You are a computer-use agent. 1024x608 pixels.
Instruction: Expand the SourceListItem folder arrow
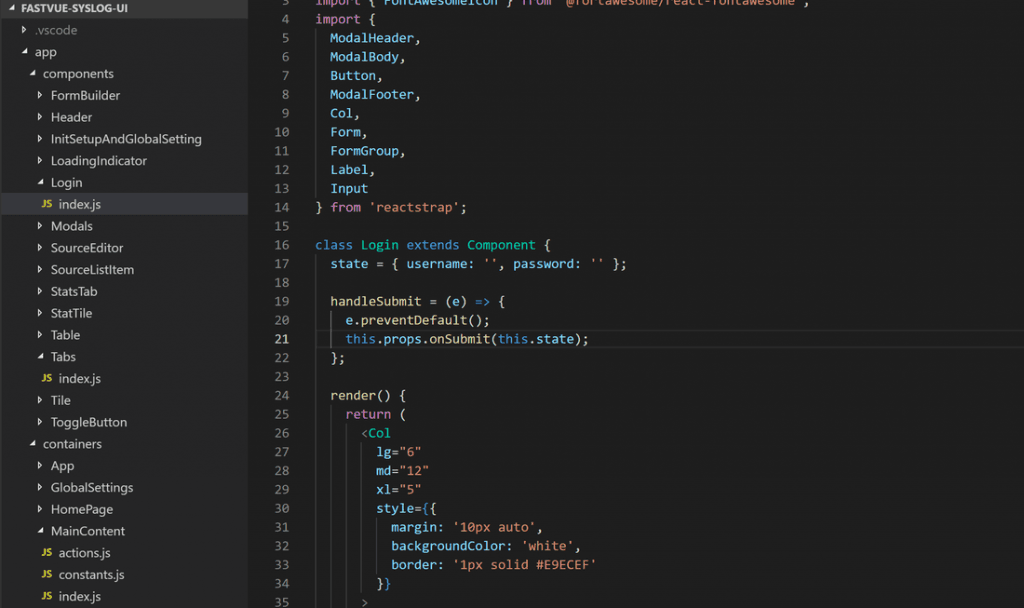tap(40, 269)
